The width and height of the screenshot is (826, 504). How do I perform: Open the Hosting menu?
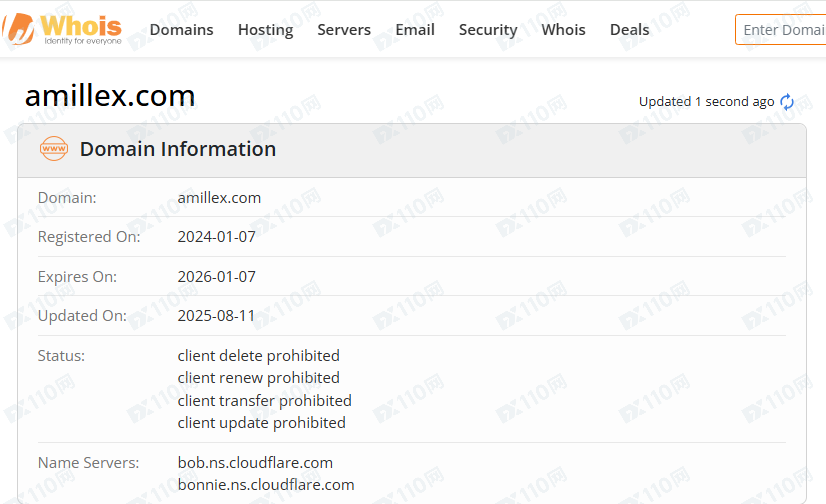[x=265, y=30]
